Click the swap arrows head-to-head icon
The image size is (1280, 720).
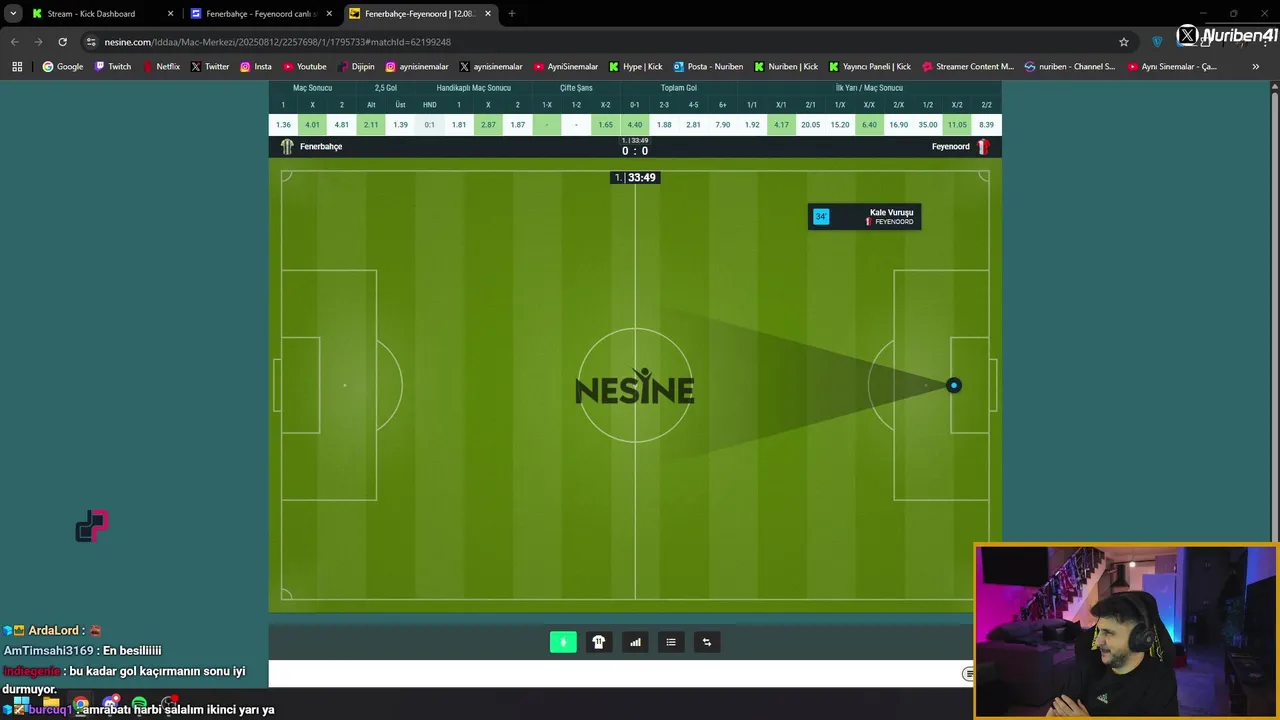[707, 642]
